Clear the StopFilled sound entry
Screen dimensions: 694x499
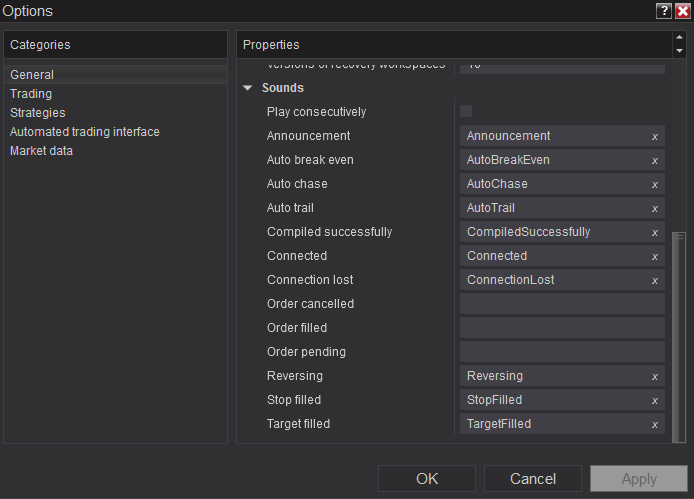(655, 400)
